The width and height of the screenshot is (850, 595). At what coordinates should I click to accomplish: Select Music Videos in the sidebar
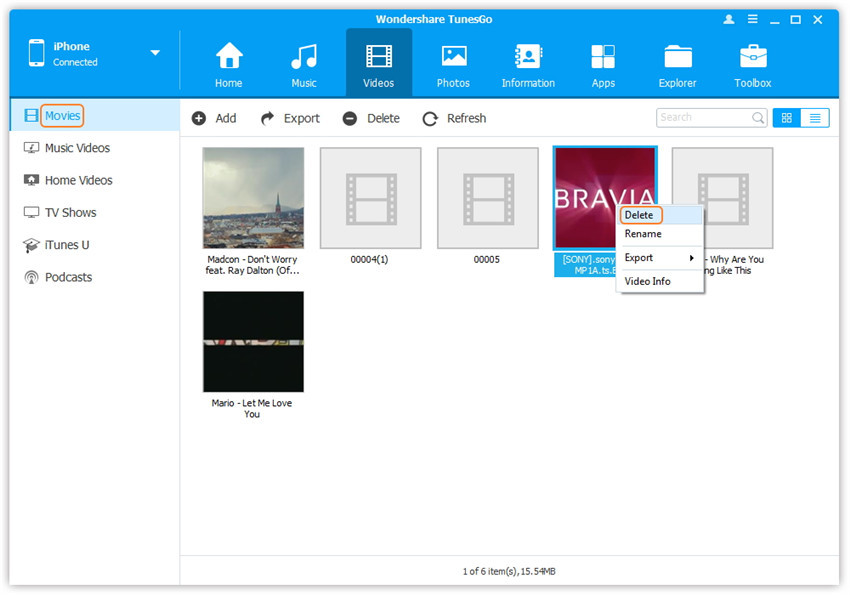77,148
